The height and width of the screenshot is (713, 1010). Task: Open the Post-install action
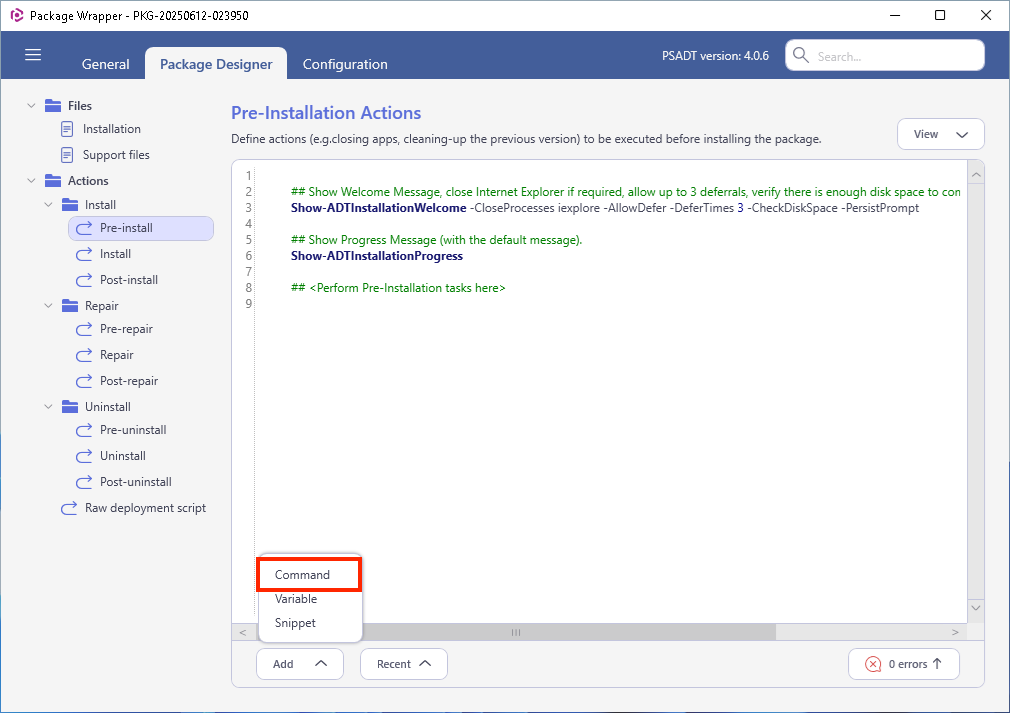pyautogui.click(x=129, y=280)
